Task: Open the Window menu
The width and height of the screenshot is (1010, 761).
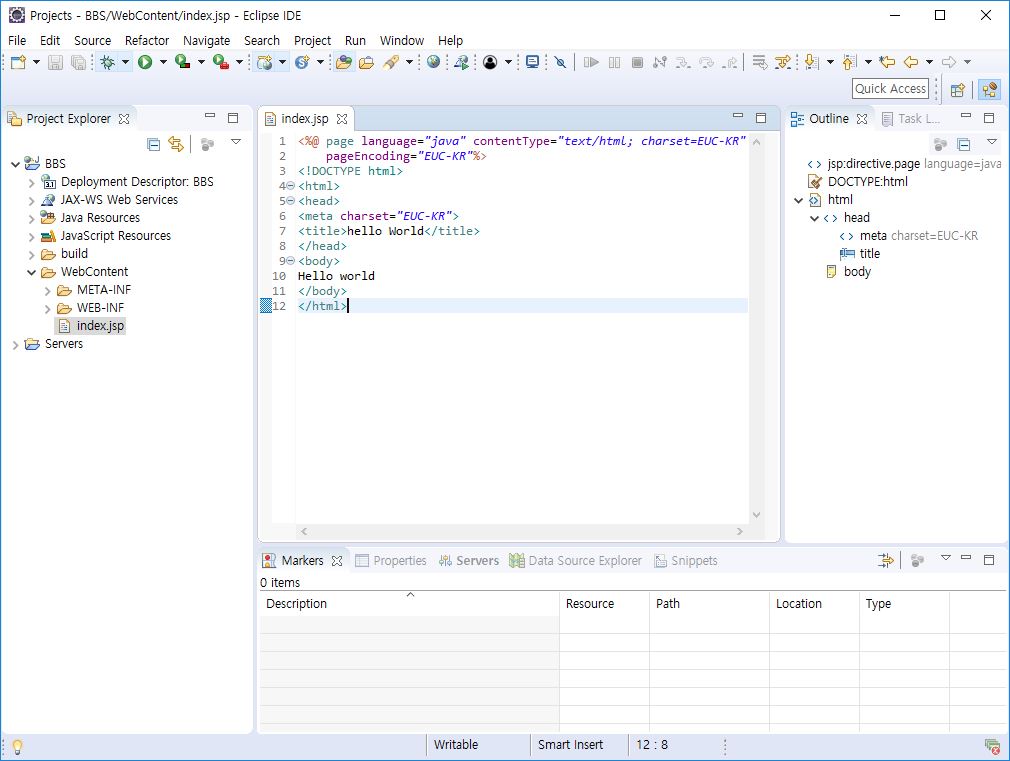Action: tap(402, 41)
